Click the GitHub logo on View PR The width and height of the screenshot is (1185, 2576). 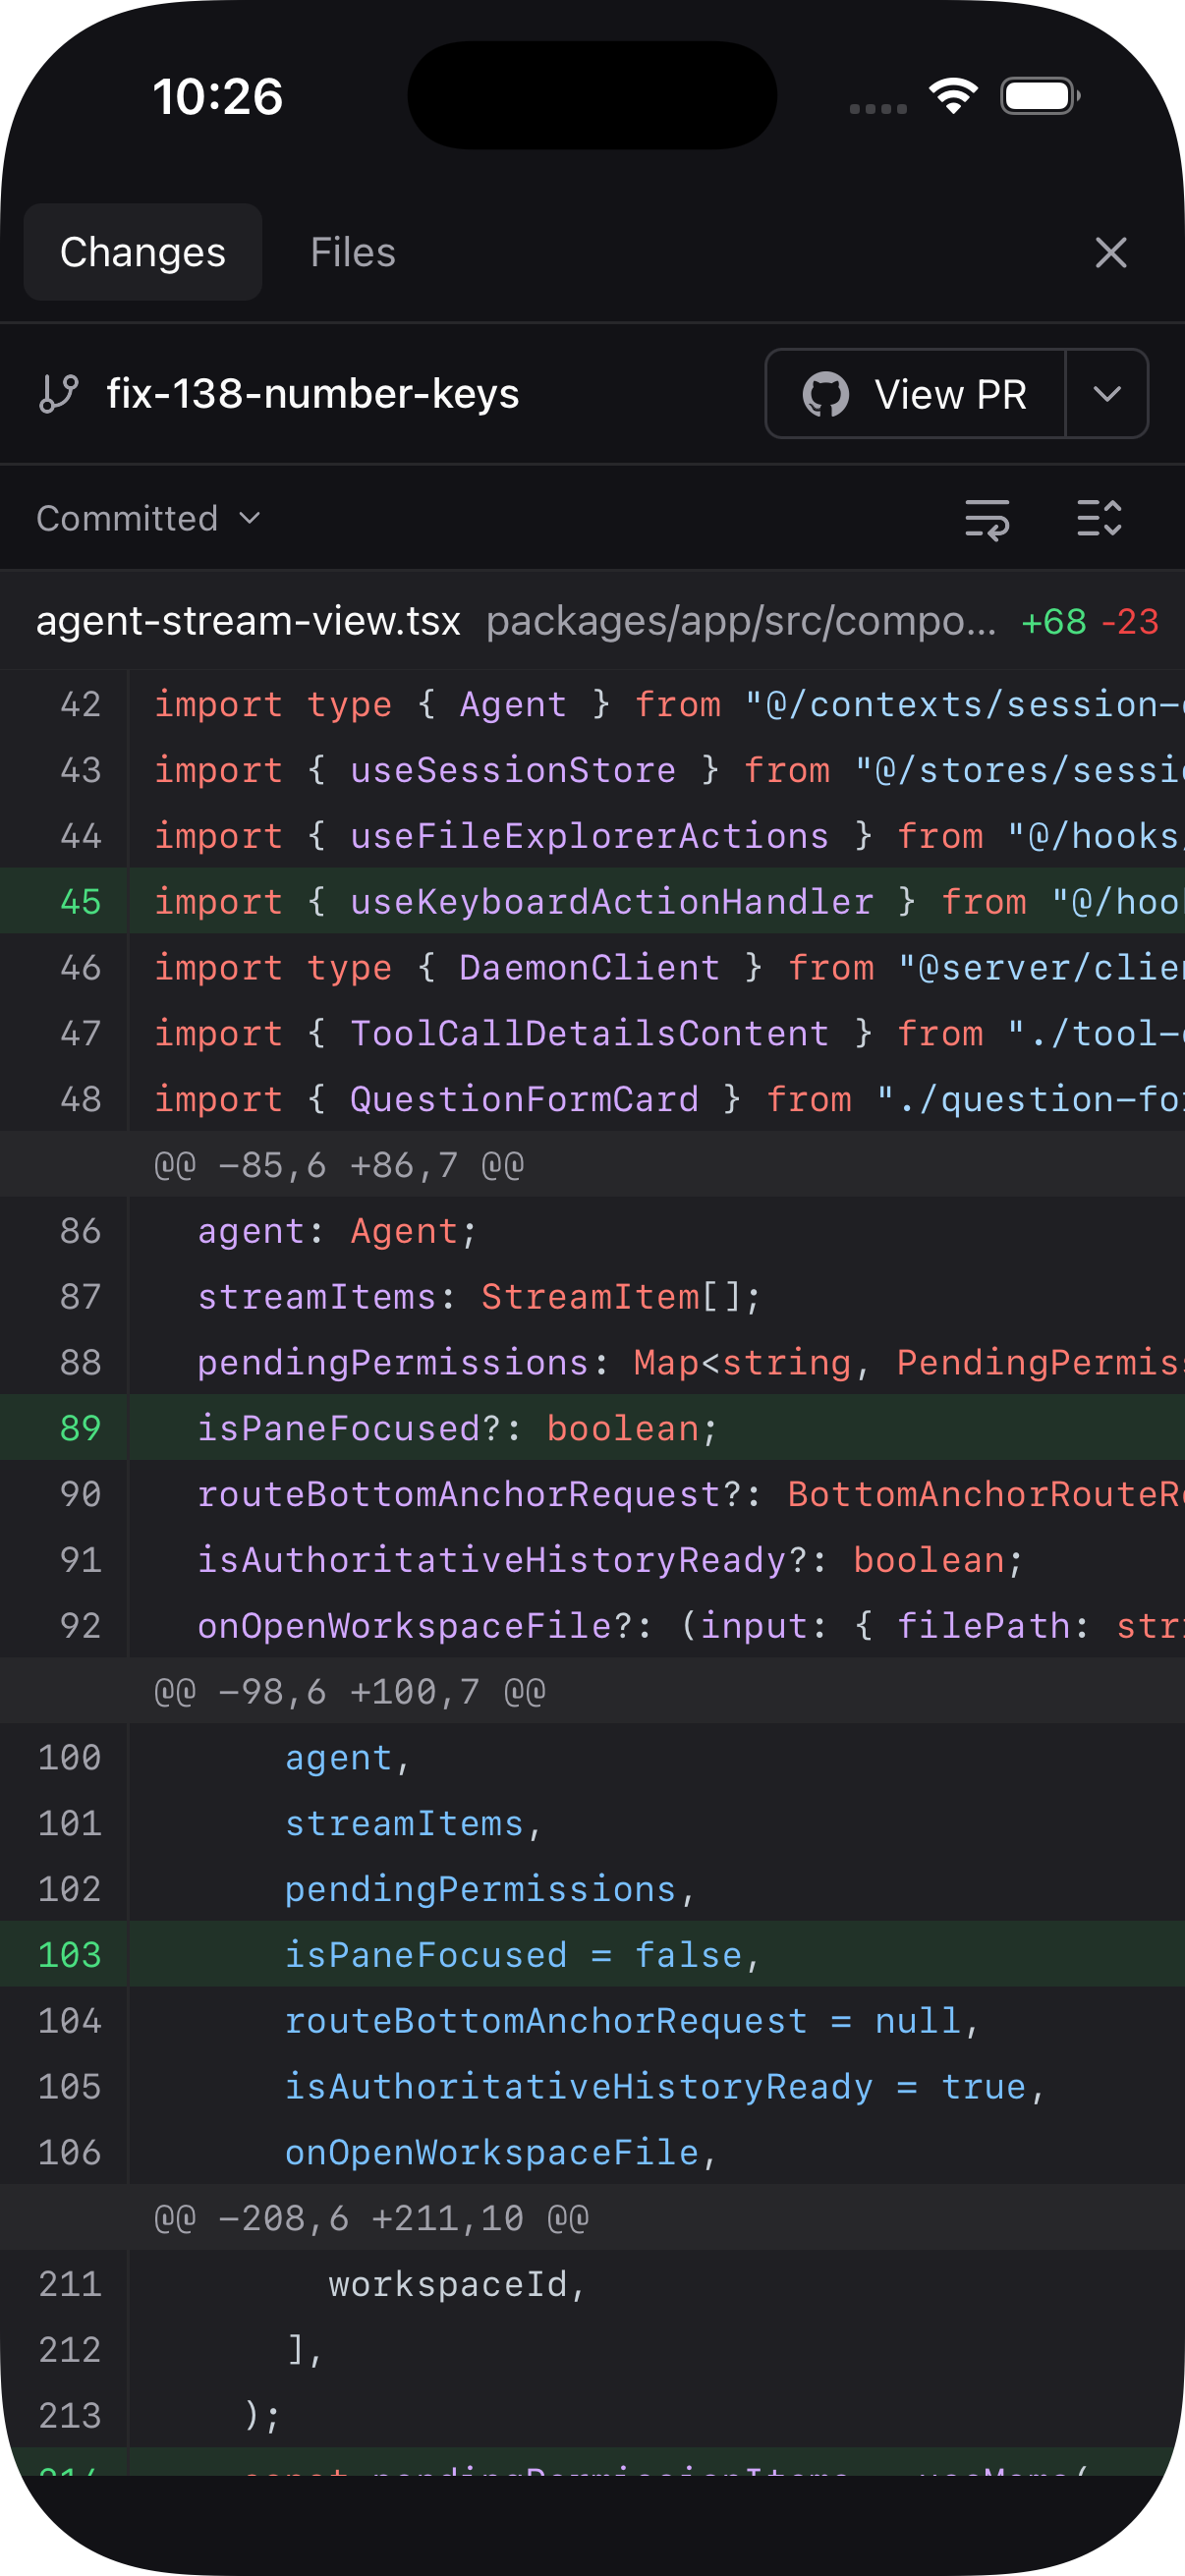[826, 395]
